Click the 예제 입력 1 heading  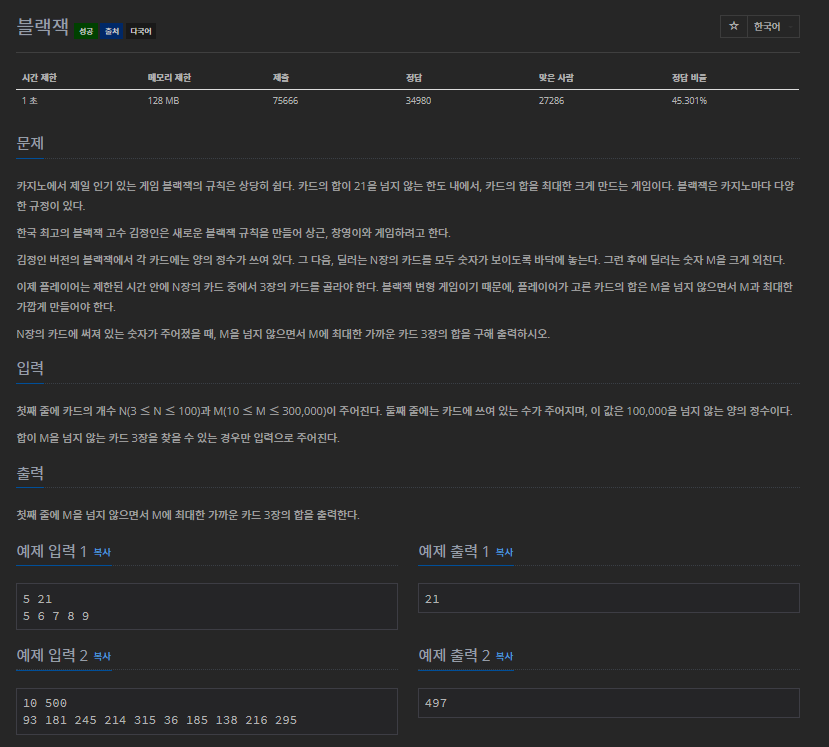[x=52, y=551]
